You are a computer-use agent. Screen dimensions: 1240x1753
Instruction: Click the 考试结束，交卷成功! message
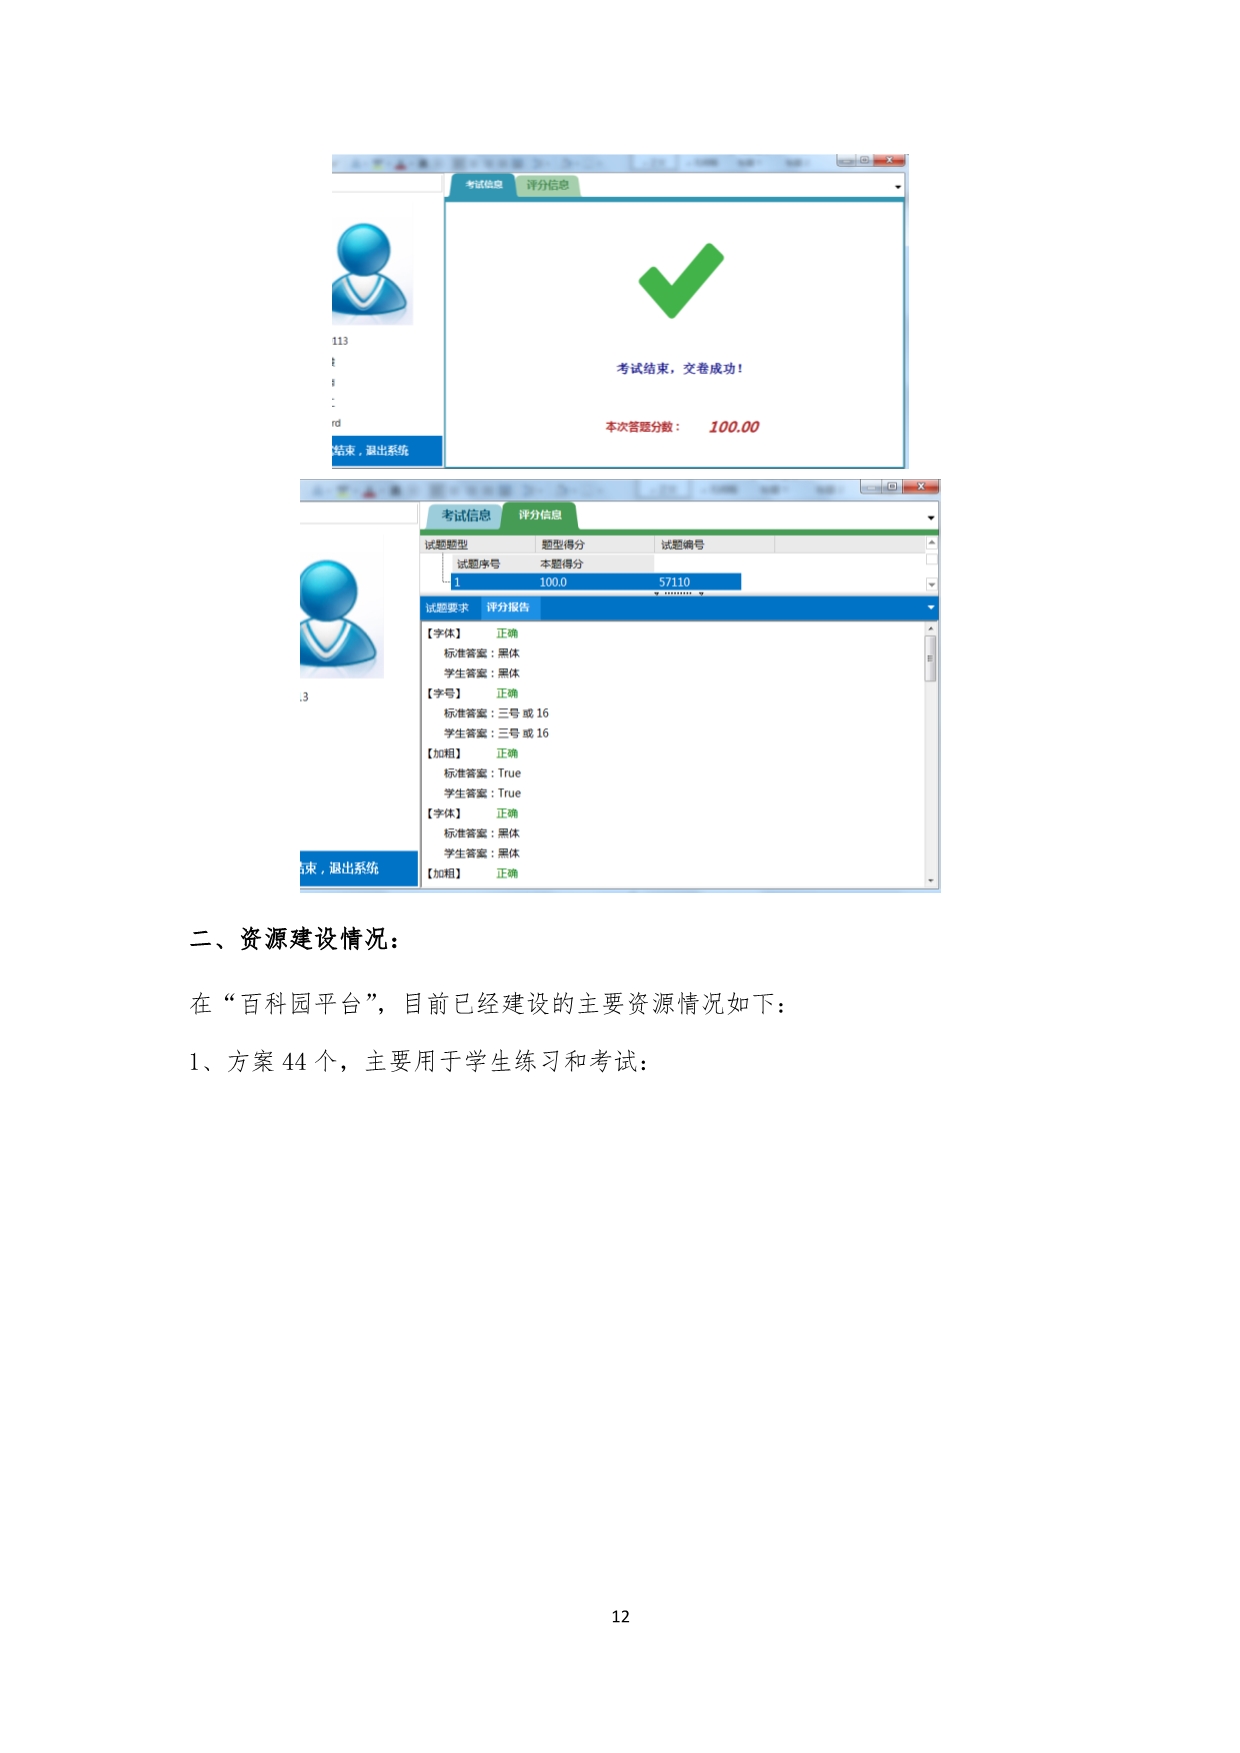(x=680, y=369)
